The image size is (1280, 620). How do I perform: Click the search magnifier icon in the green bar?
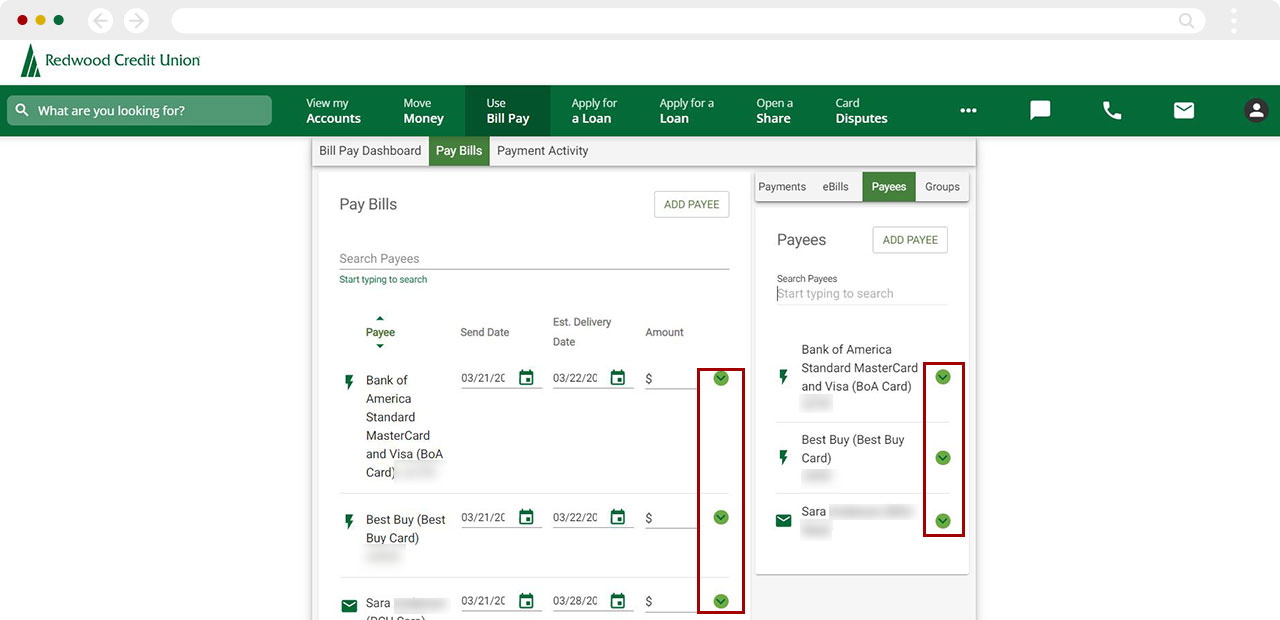click(x=22, y=111)
